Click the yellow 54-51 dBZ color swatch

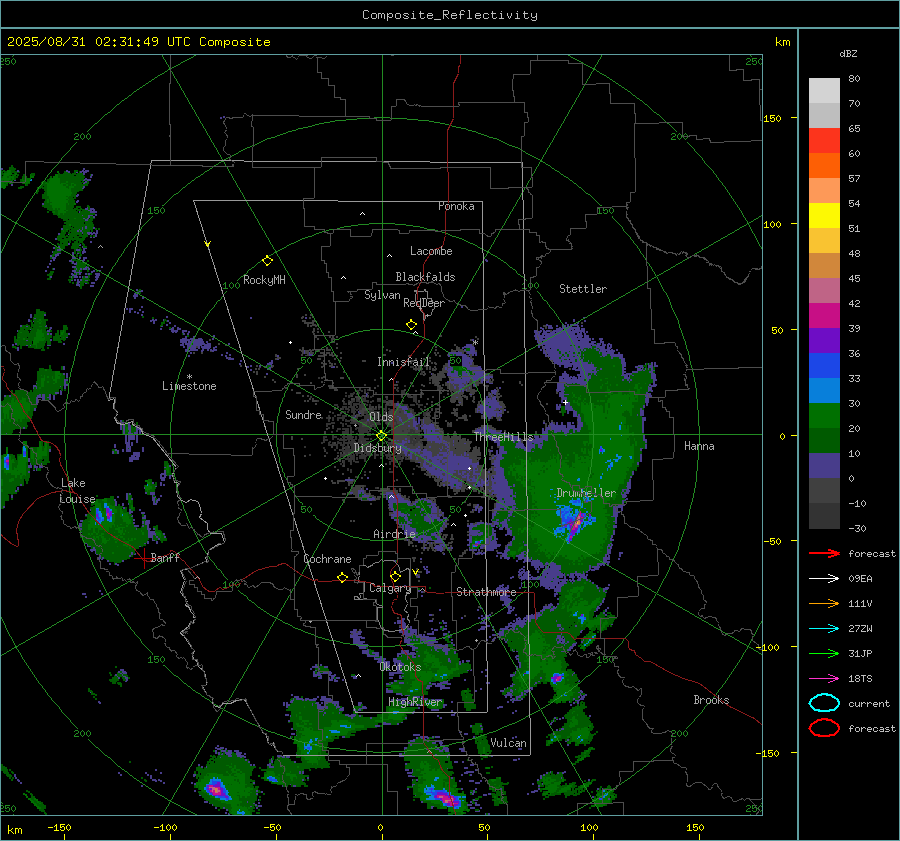(824, 216)
